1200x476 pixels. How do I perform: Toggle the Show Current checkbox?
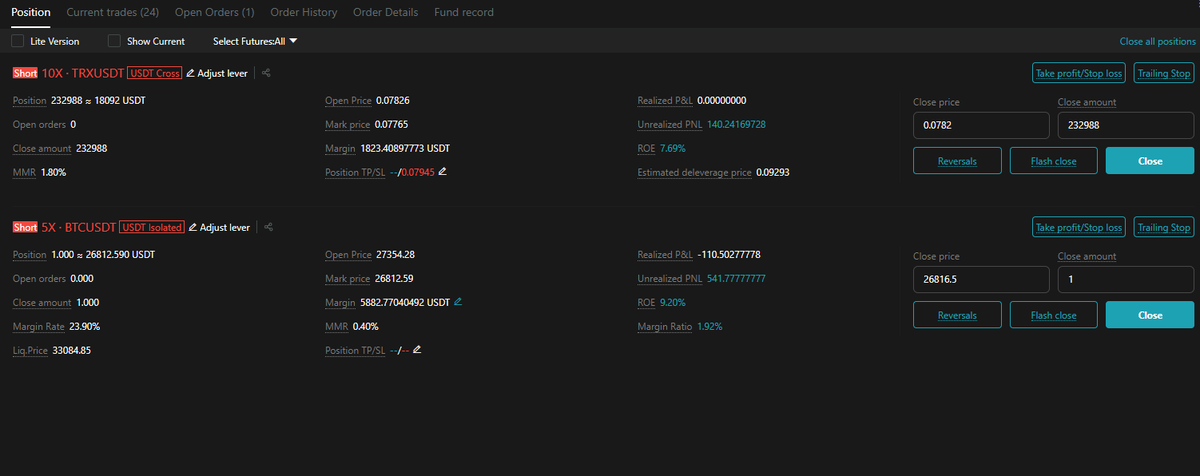click(114, 41)
